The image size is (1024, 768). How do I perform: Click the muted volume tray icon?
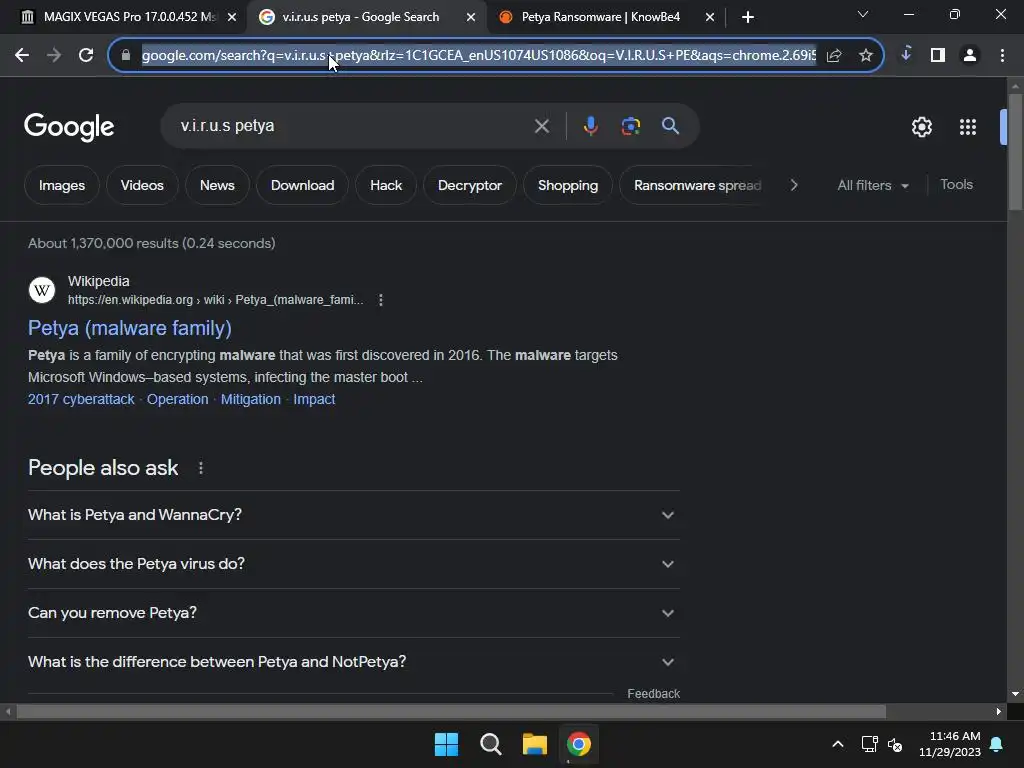point(895,744)
